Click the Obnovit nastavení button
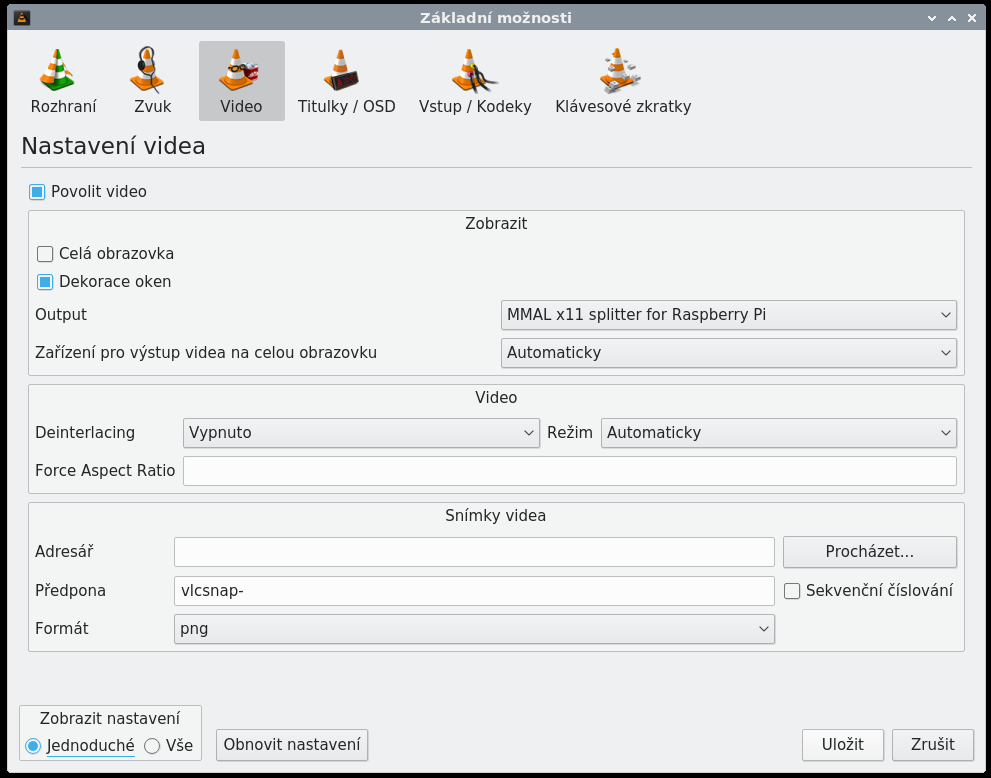The image size is (991, 778). 292,745
